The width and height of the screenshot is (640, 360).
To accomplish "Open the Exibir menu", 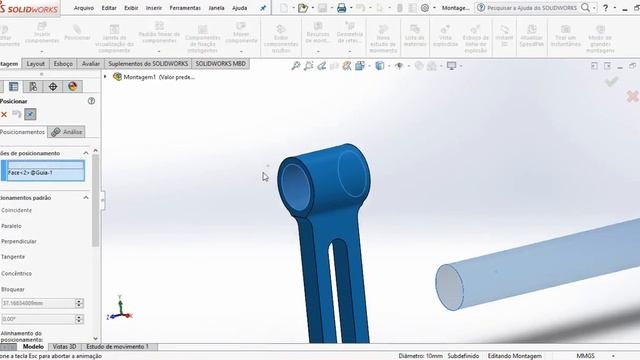I will [x=131, y=8].
